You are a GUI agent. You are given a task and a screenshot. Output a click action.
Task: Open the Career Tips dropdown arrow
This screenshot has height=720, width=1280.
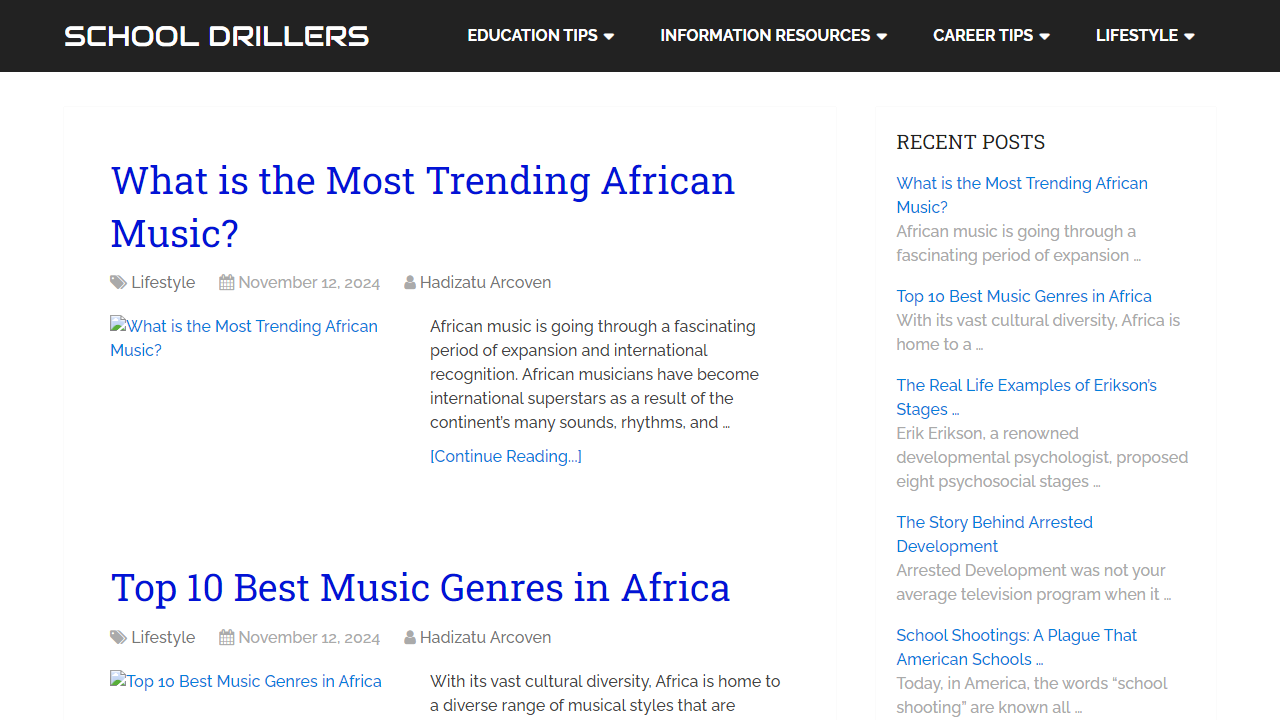[1046, 35]
